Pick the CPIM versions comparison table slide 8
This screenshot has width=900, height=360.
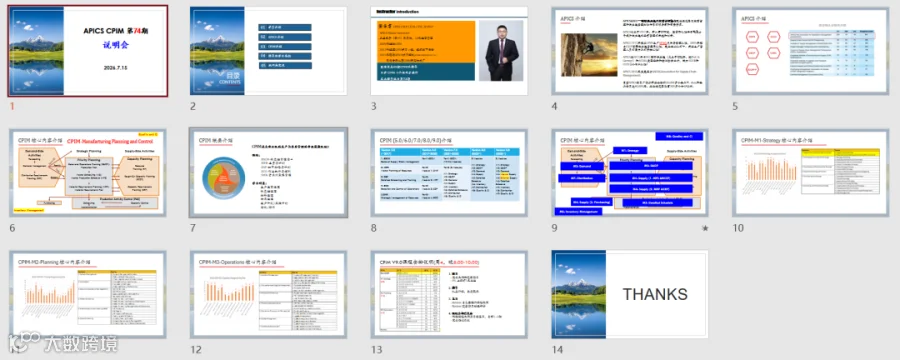click(x=449, y=172)
